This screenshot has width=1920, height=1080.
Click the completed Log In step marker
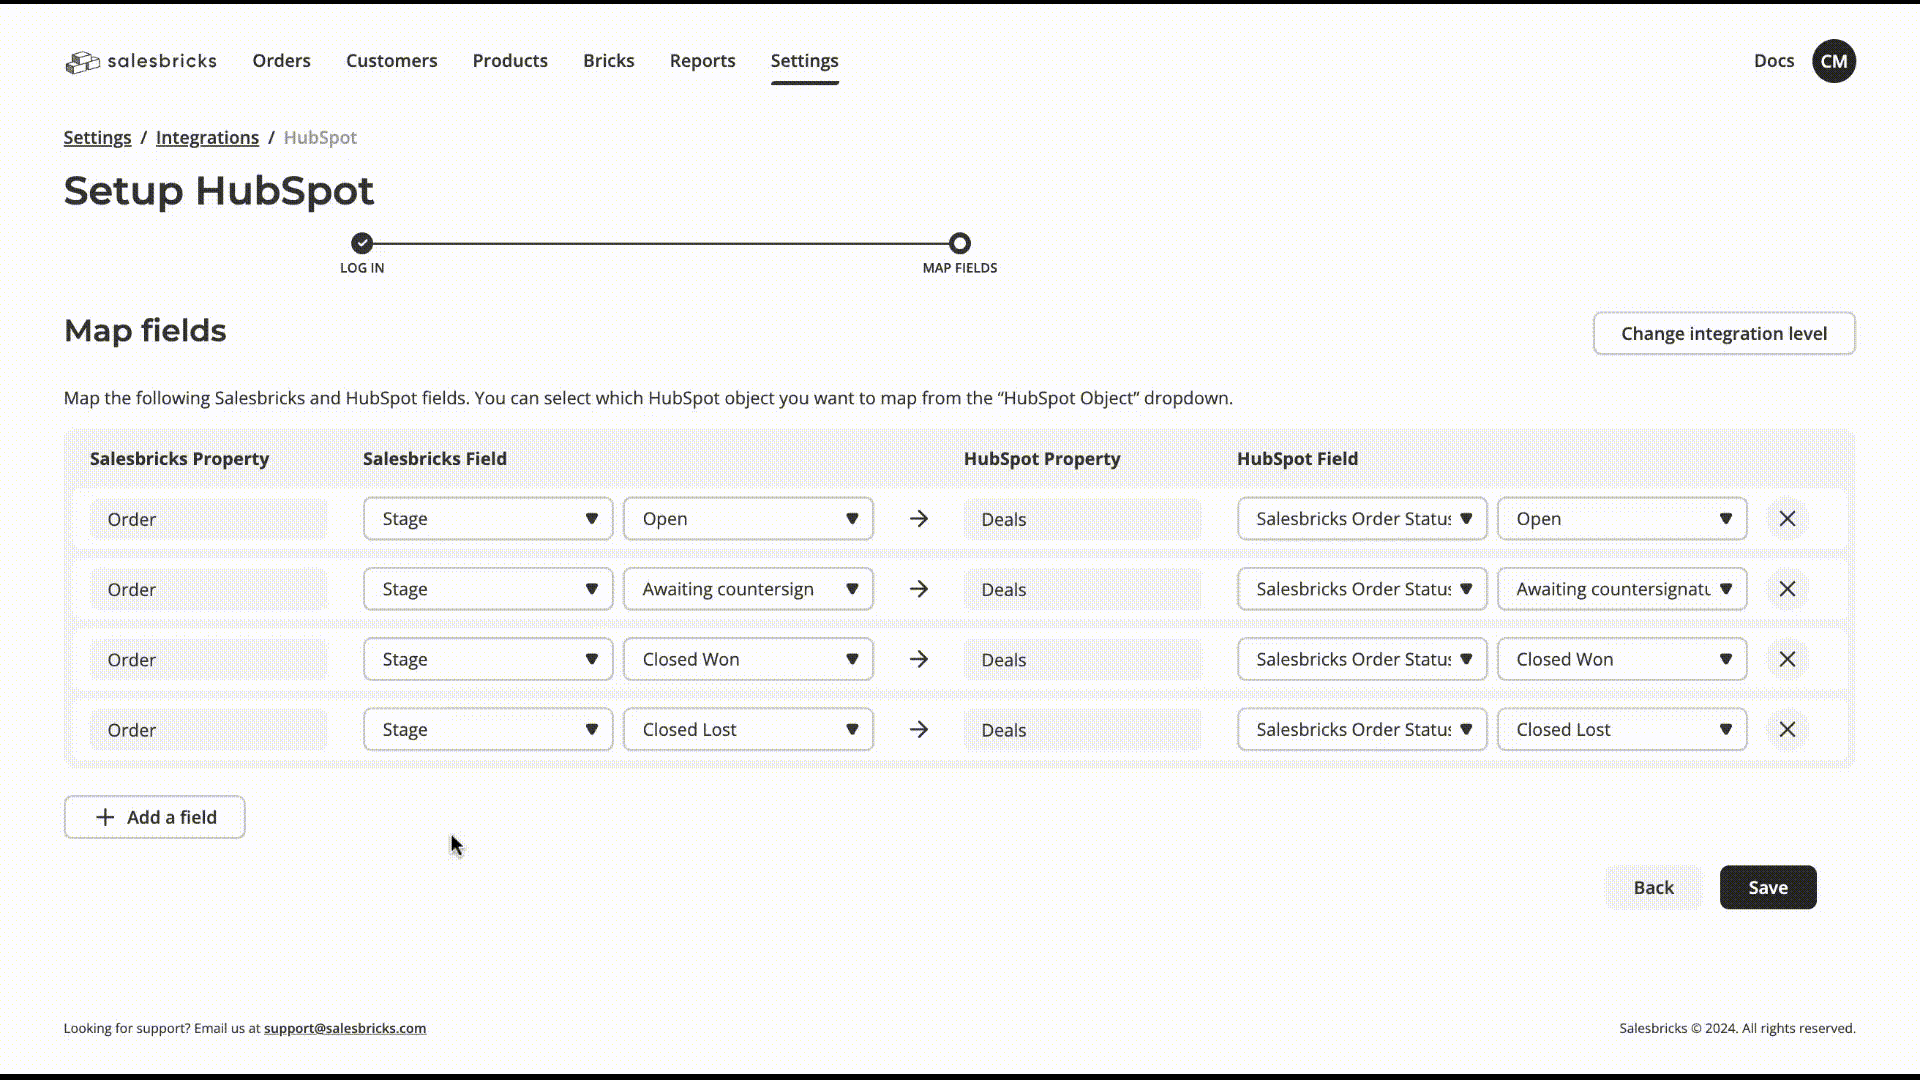click(362, 243)
